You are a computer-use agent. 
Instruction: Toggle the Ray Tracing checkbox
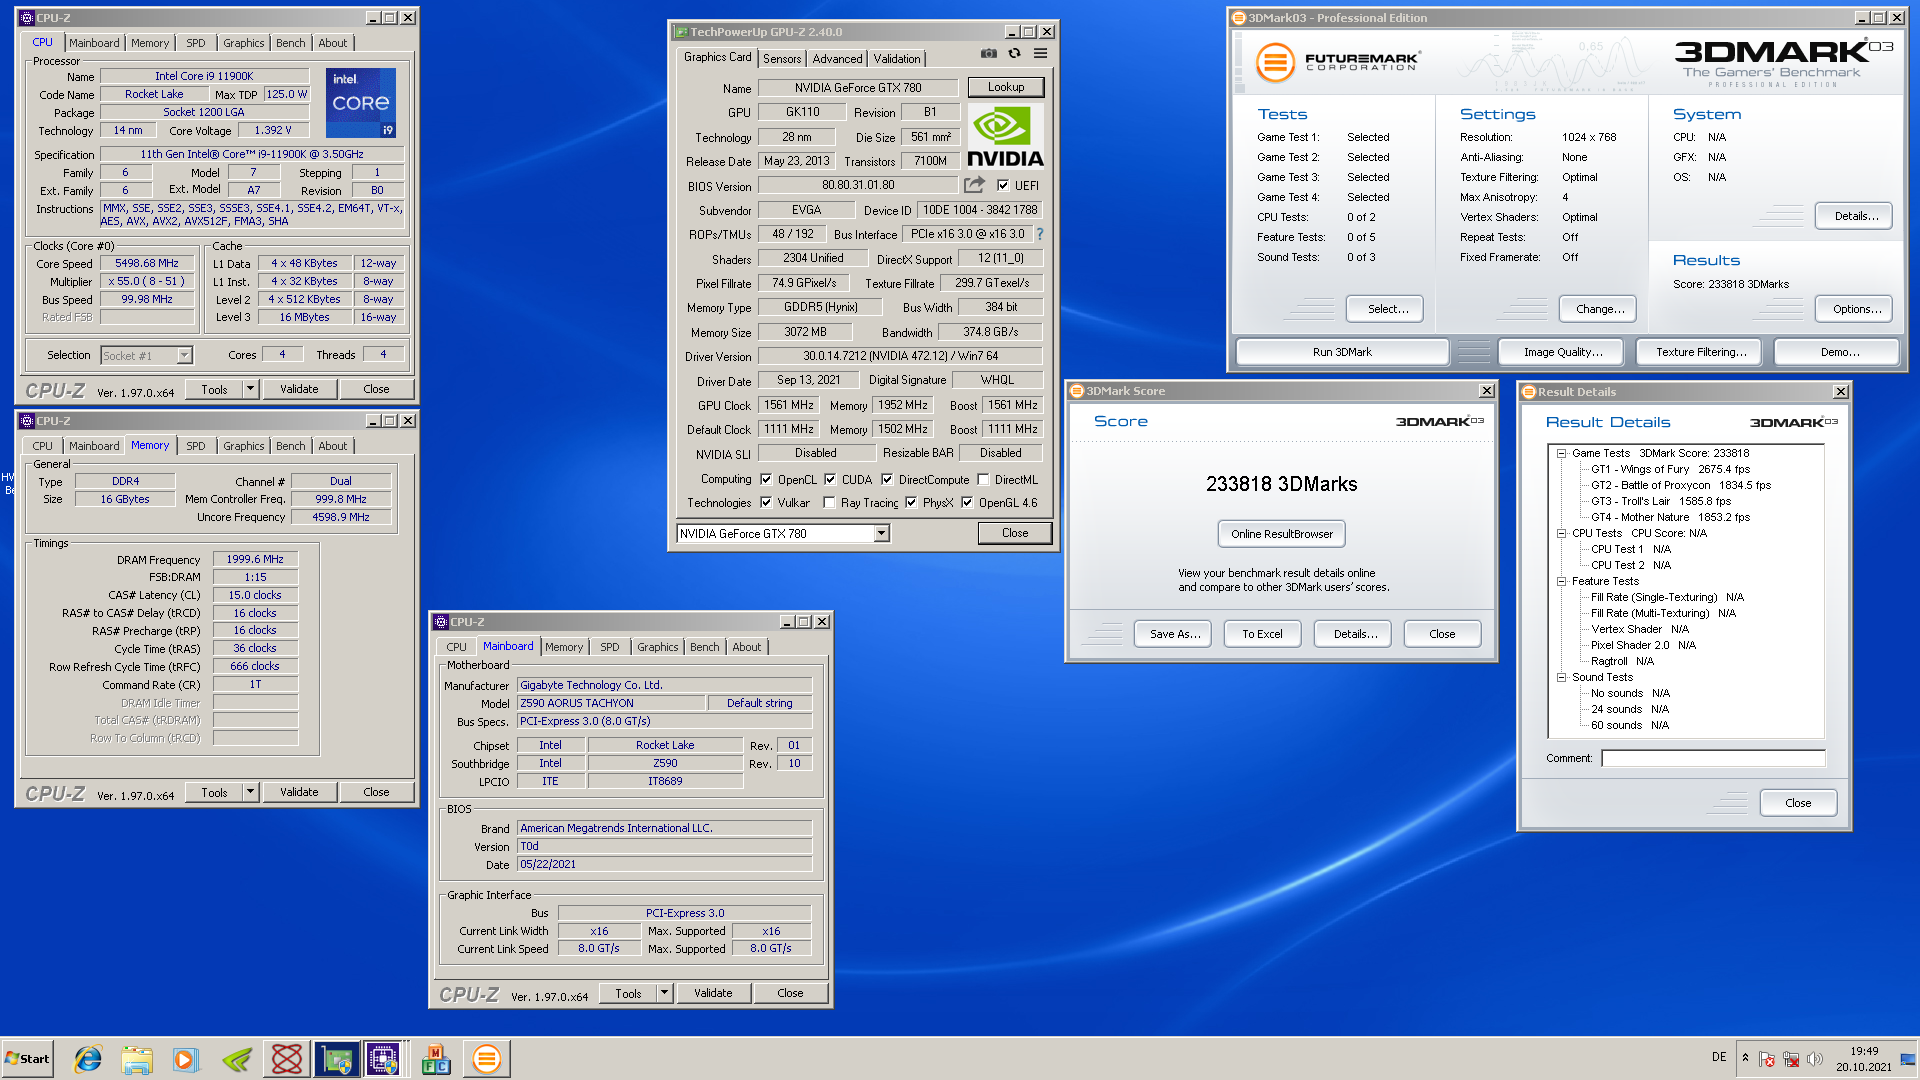coord(829,502)
